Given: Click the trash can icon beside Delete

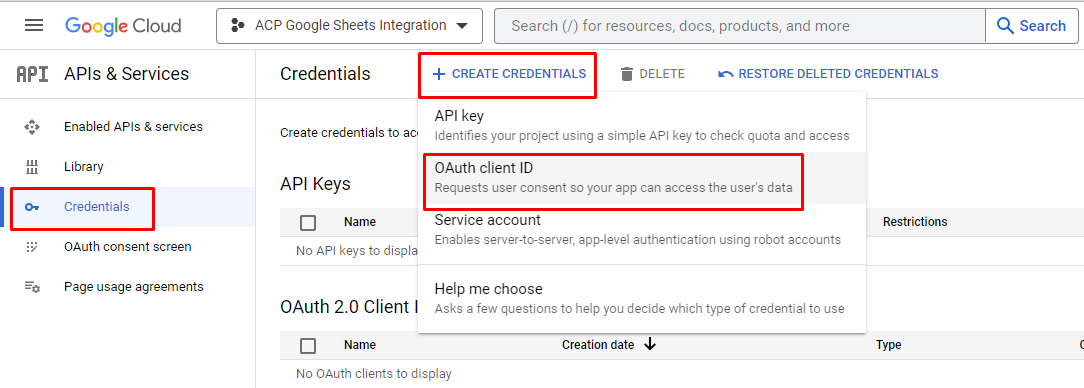Looking at the screenshot, I should pos(627,74).
